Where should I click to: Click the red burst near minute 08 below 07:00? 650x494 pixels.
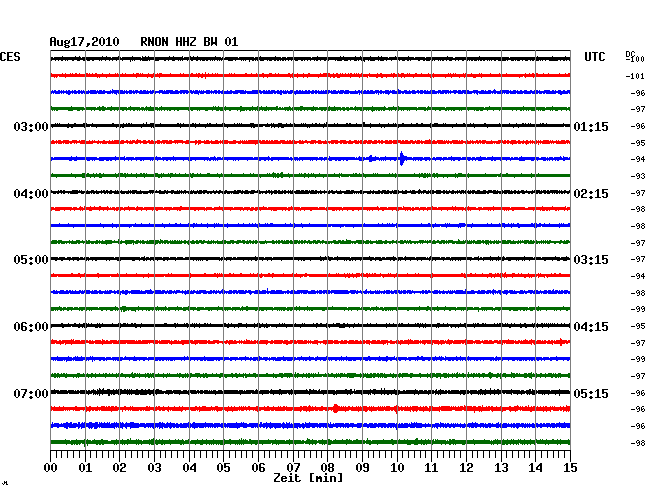(335, 409)
